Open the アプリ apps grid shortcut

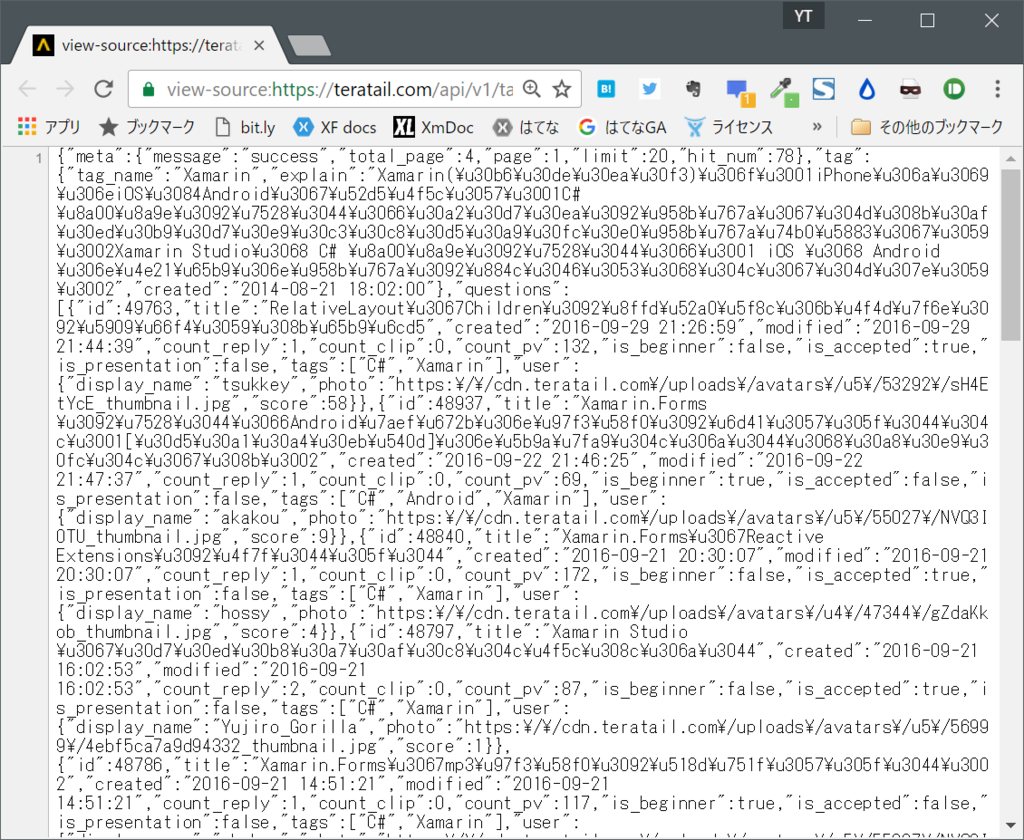click(x=49, y=127)
